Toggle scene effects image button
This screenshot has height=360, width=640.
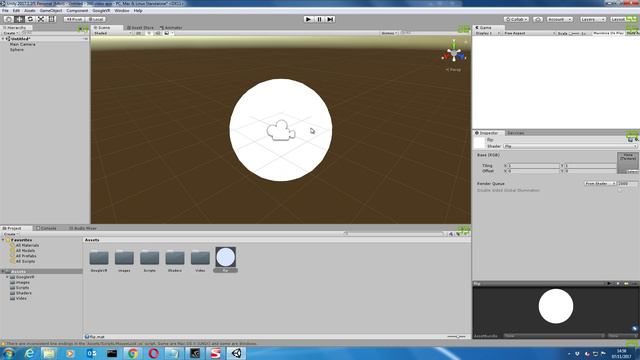tap(167, 33)
